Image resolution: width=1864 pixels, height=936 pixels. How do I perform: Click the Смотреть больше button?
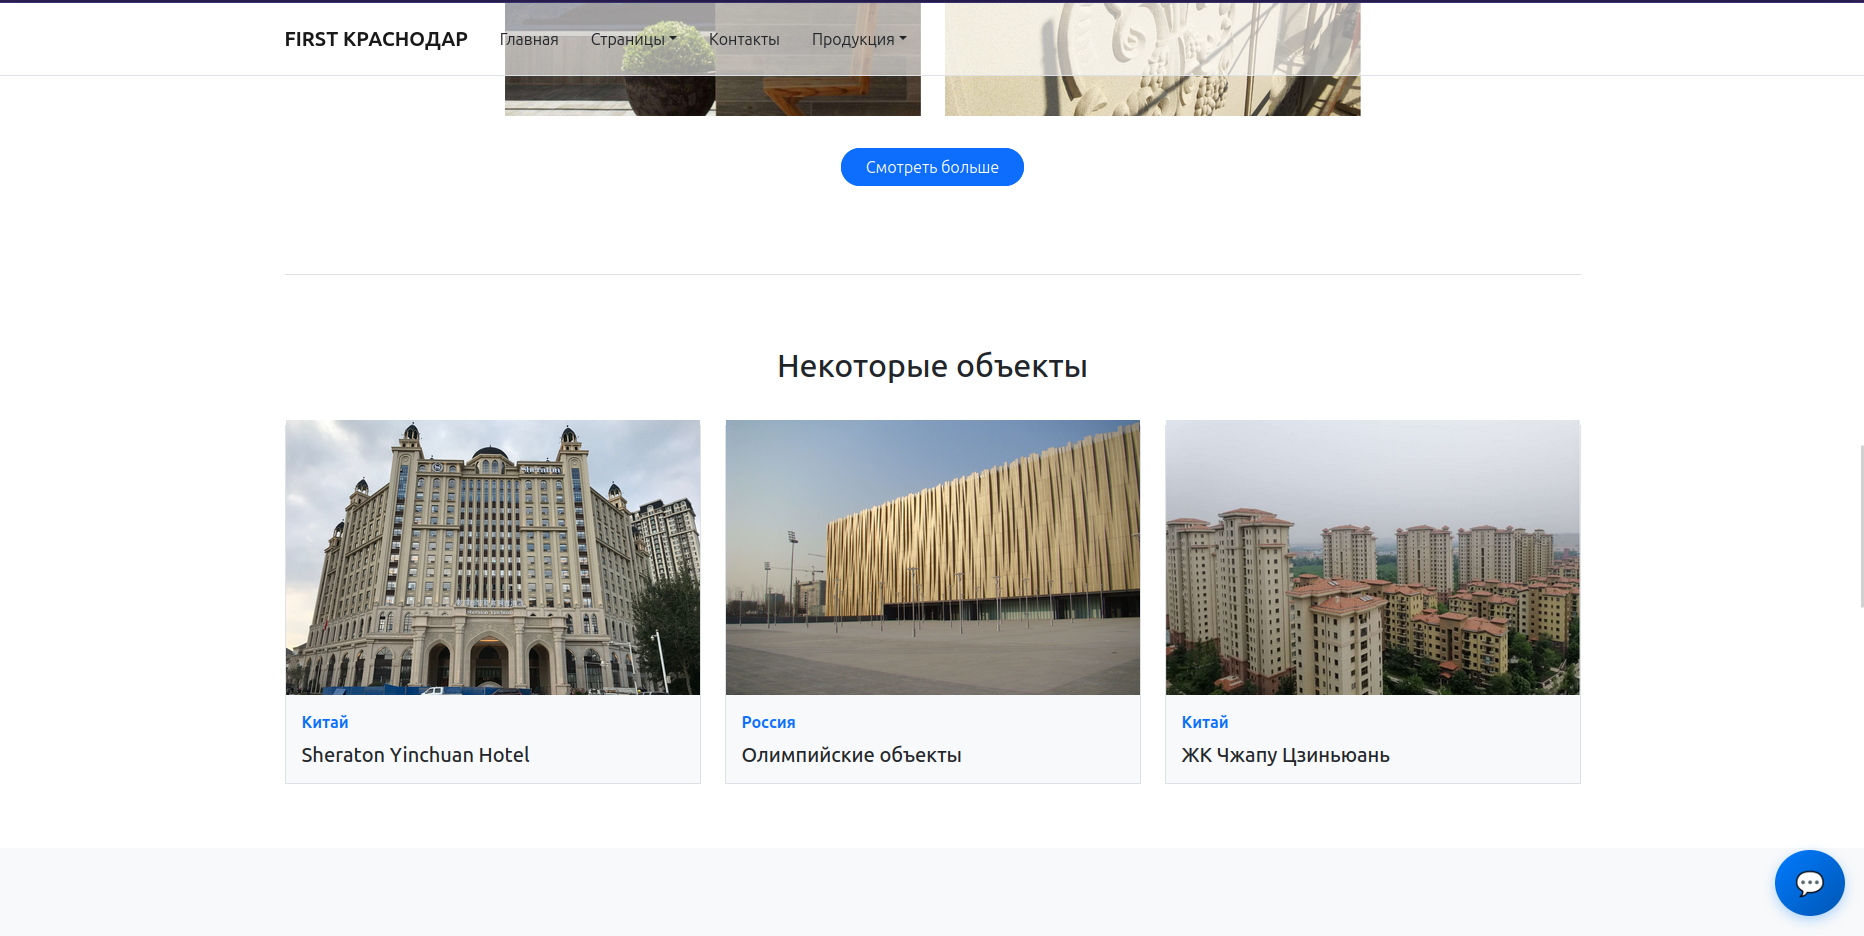932,167
